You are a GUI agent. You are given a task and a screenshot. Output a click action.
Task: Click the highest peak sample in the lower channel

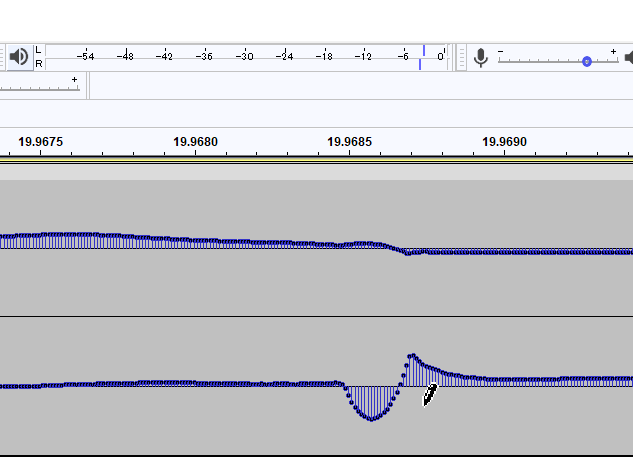click(x=411, y=356)
